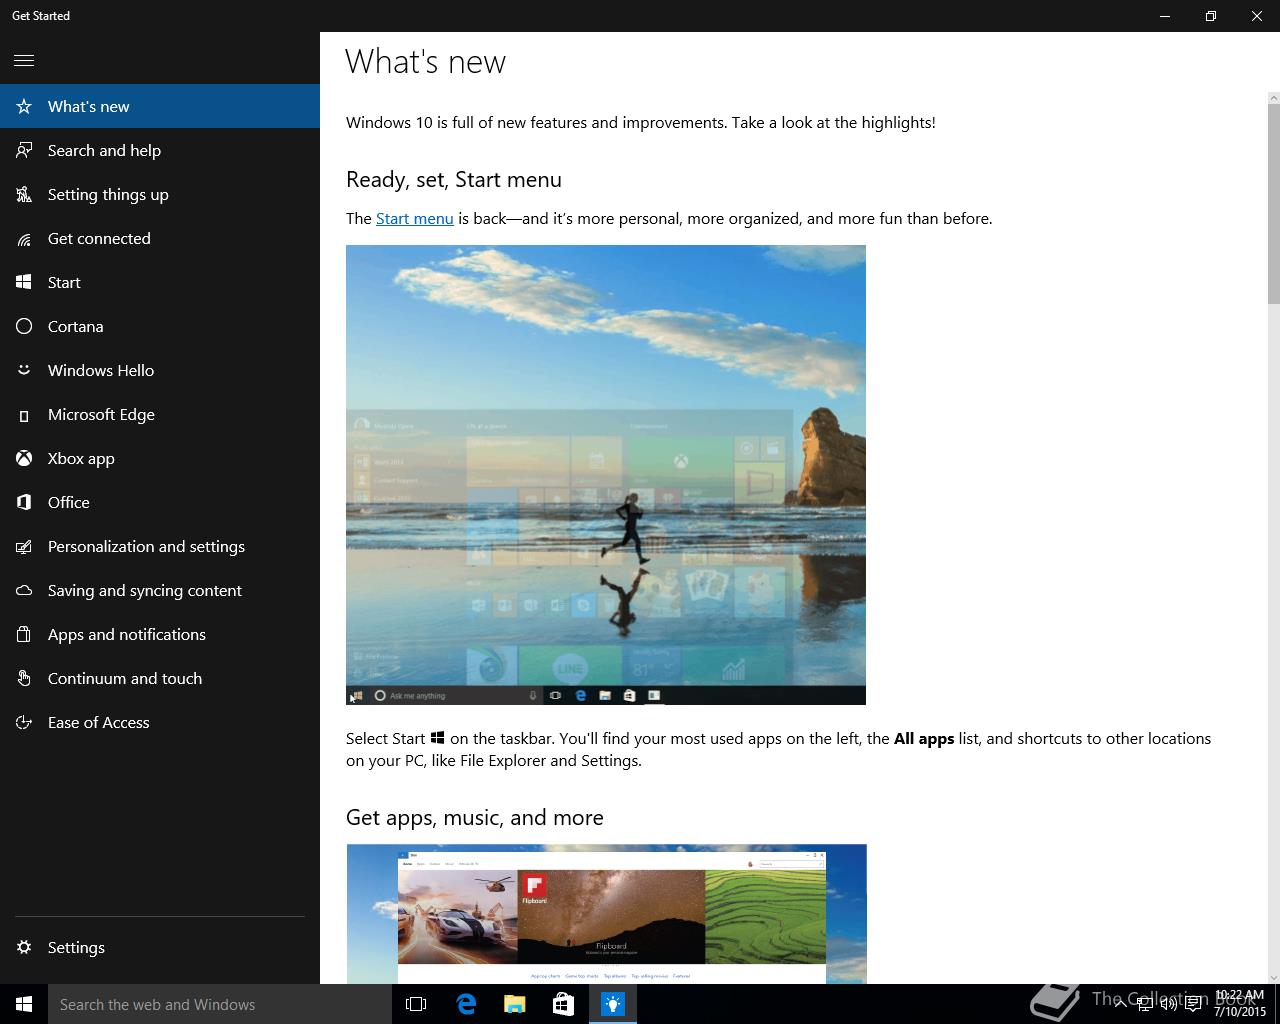The image size is (1280, 1024).
Task: Click the scrollbar up arrow
Action: (1273, 97)
